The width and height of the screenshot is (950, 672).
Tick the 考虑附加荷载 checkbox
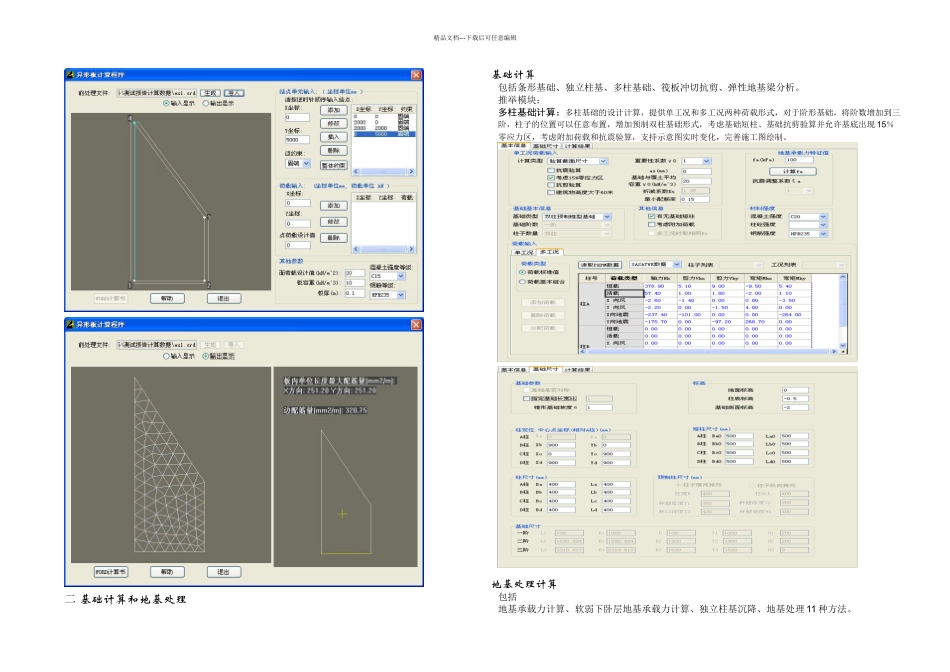pyautogui.click(x=652, y=224)
